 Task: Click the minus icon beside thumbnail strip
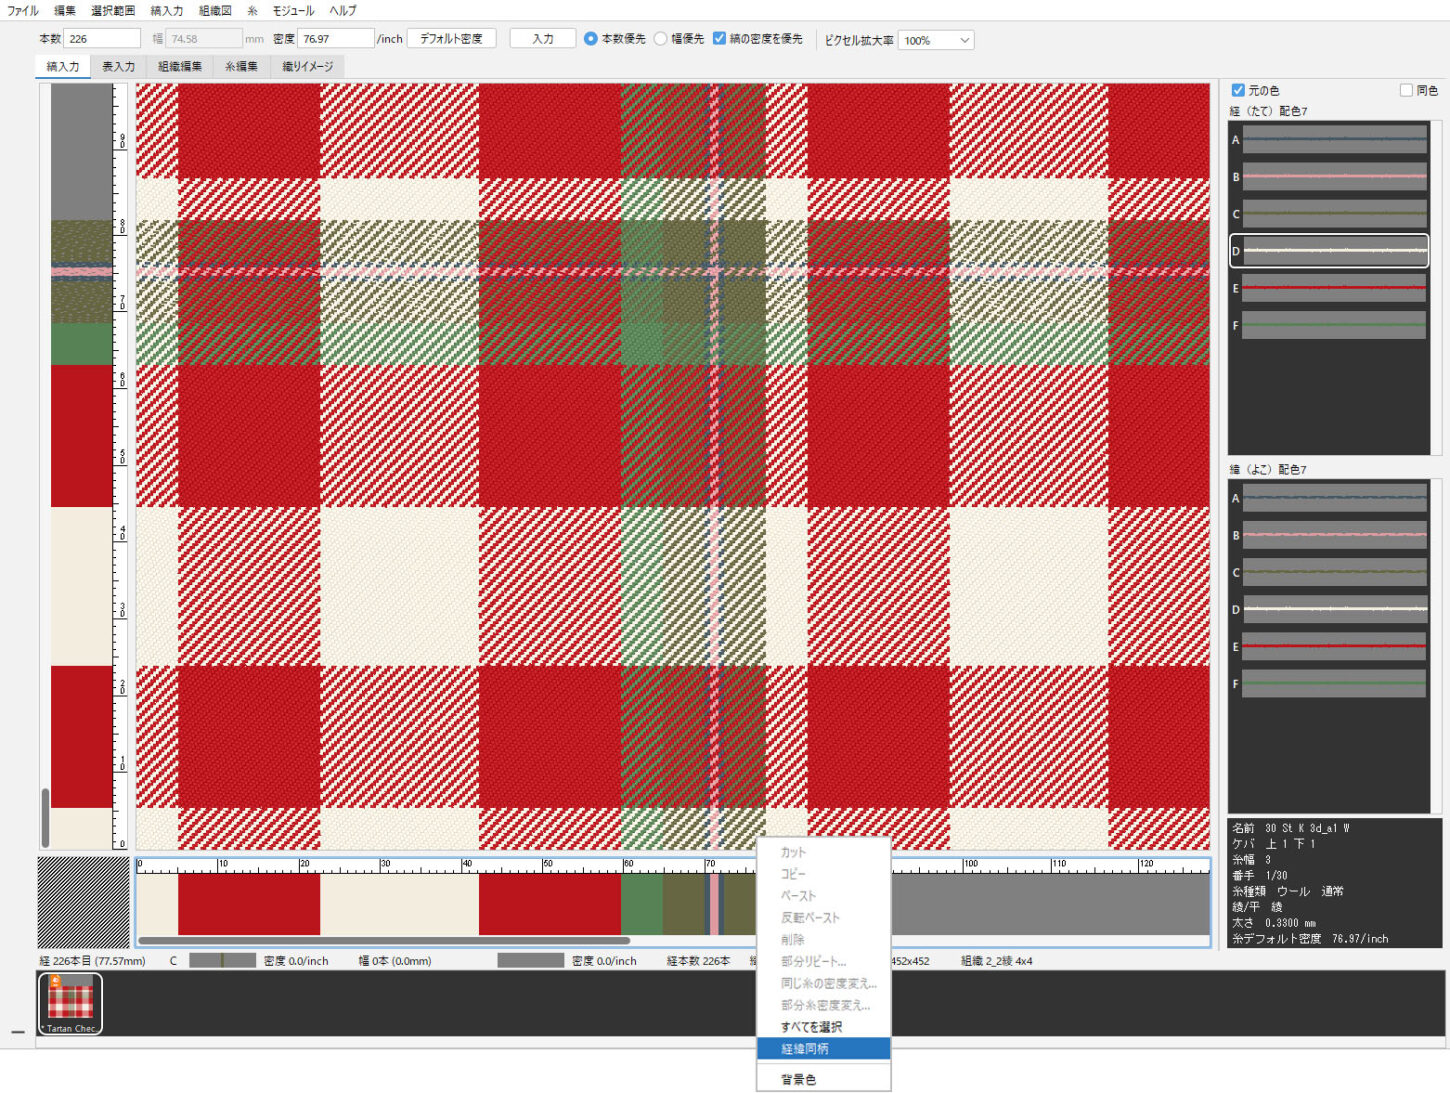(x=18, y=1032)
